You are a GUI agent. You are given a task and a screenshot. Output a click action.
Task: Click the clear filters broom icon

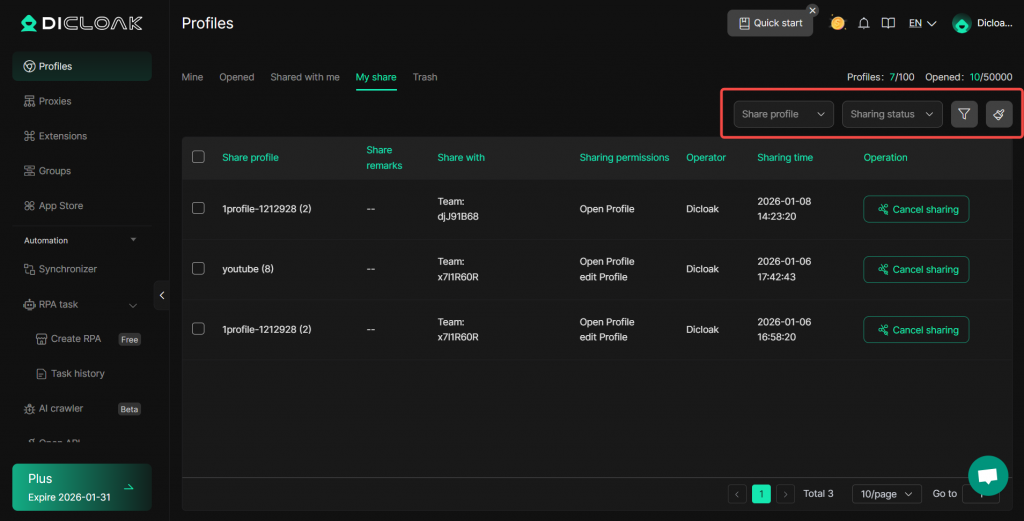click(998, 114)
